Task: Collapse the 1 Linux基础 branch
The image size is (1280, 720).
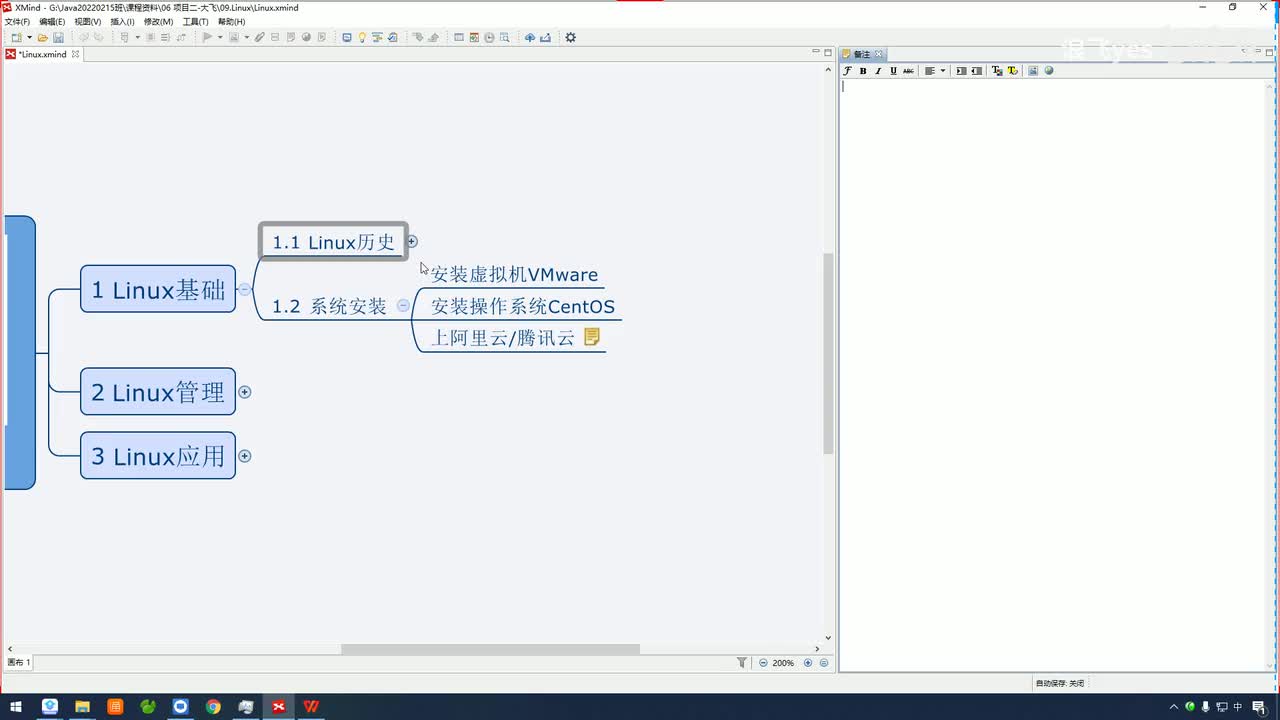Action: coord(244,289)
